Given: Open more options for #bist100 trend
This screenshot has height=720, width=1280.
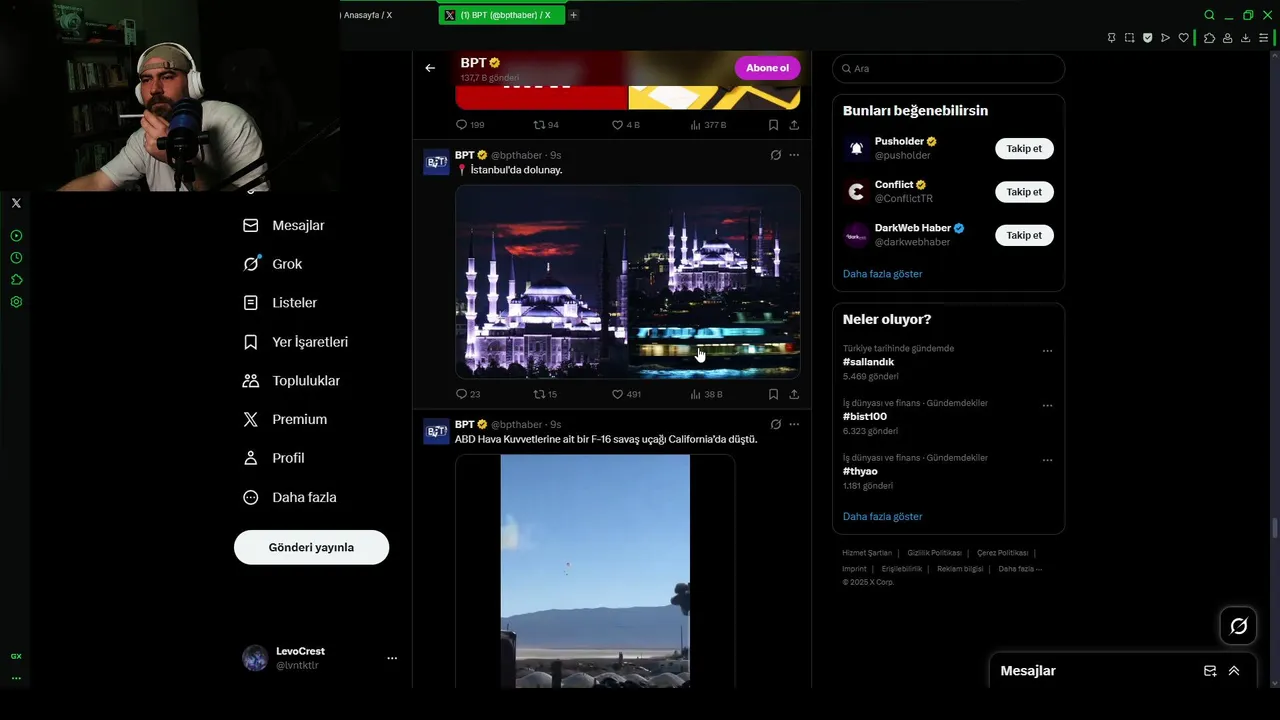Looking at the screenshot, I should [x=1047, y=406].
